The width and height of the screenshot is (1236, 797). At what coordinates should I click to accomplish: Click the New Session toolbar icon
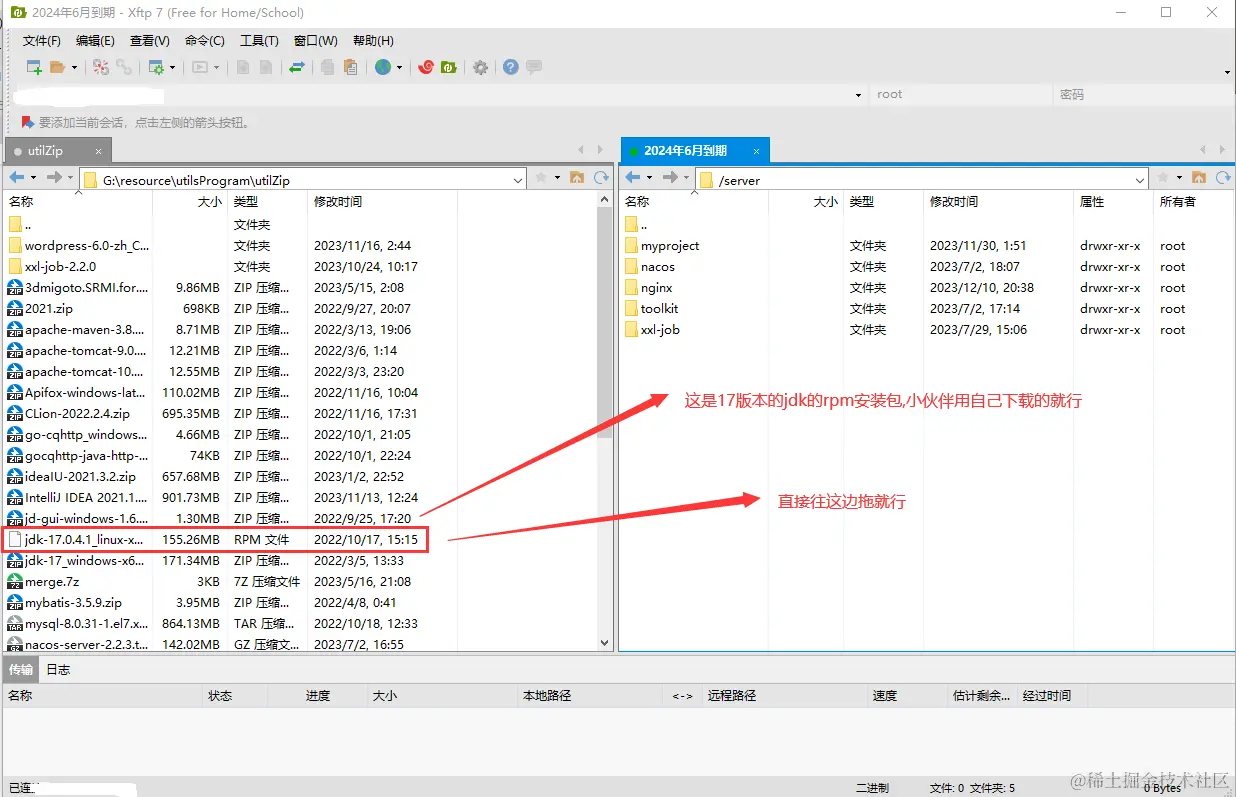[34, 67]
